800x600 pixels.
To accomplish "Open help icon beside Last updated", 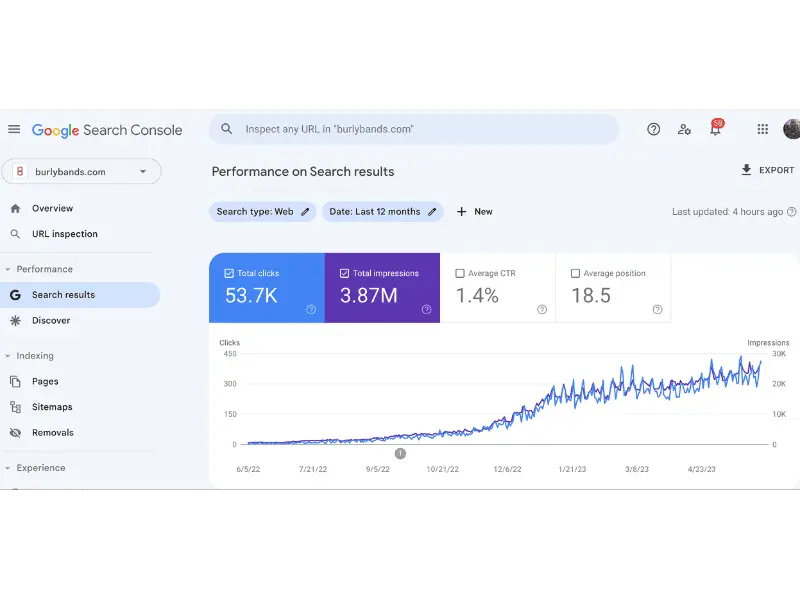I will (791, 212).
